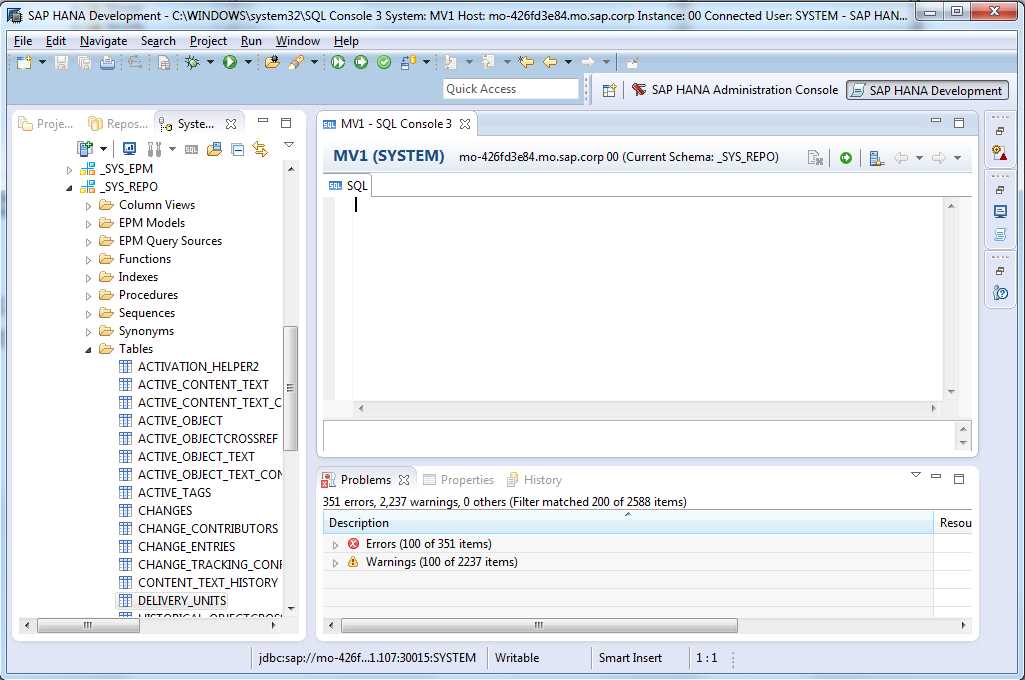Open the Problems view menu triangle
The height and width of the screenshot is (680, 1025).
tap(916, 475)
